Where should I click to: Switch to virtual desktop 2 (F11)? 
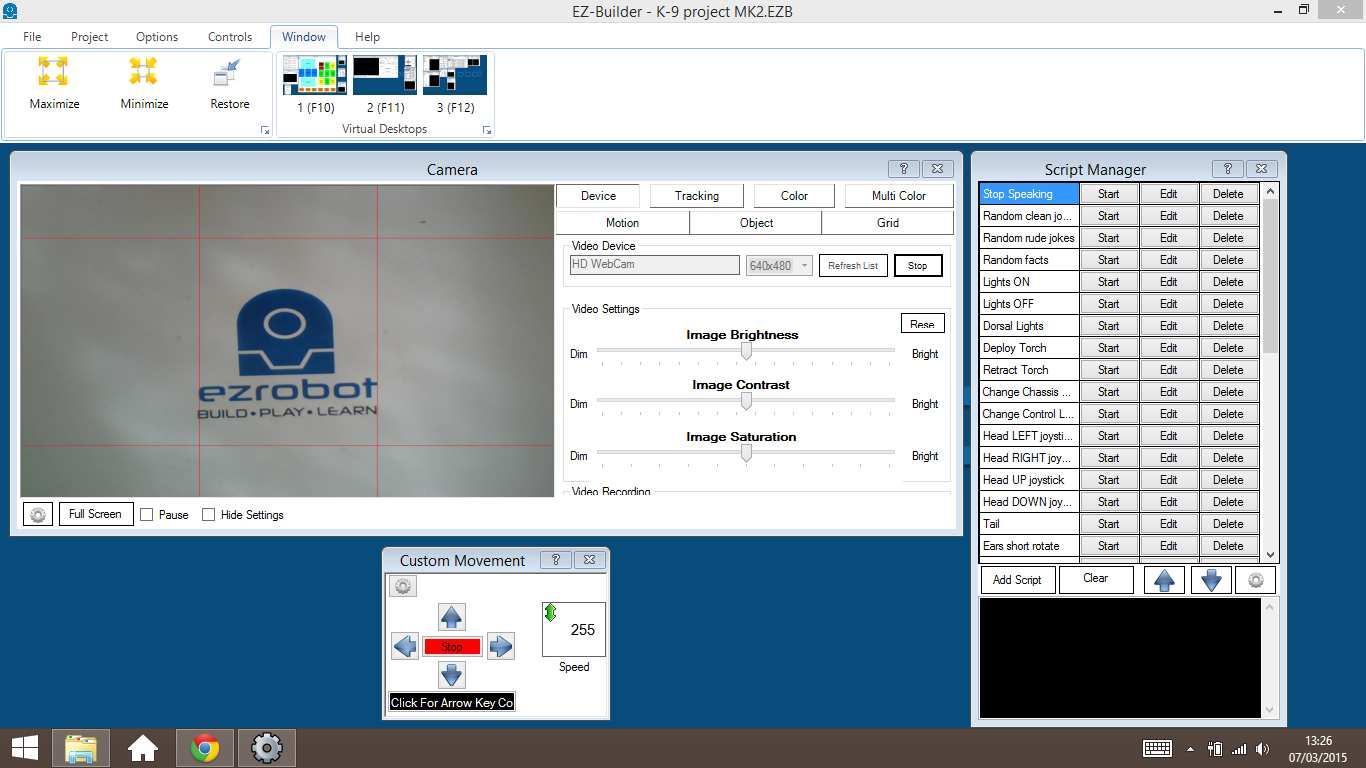384,74
